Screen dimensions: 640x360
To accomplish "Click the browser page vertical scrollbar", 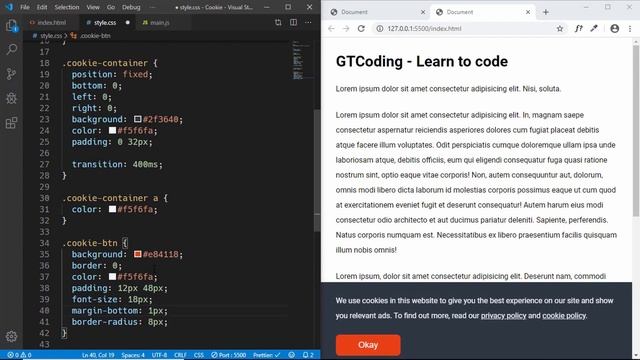I will coord(636,131).
